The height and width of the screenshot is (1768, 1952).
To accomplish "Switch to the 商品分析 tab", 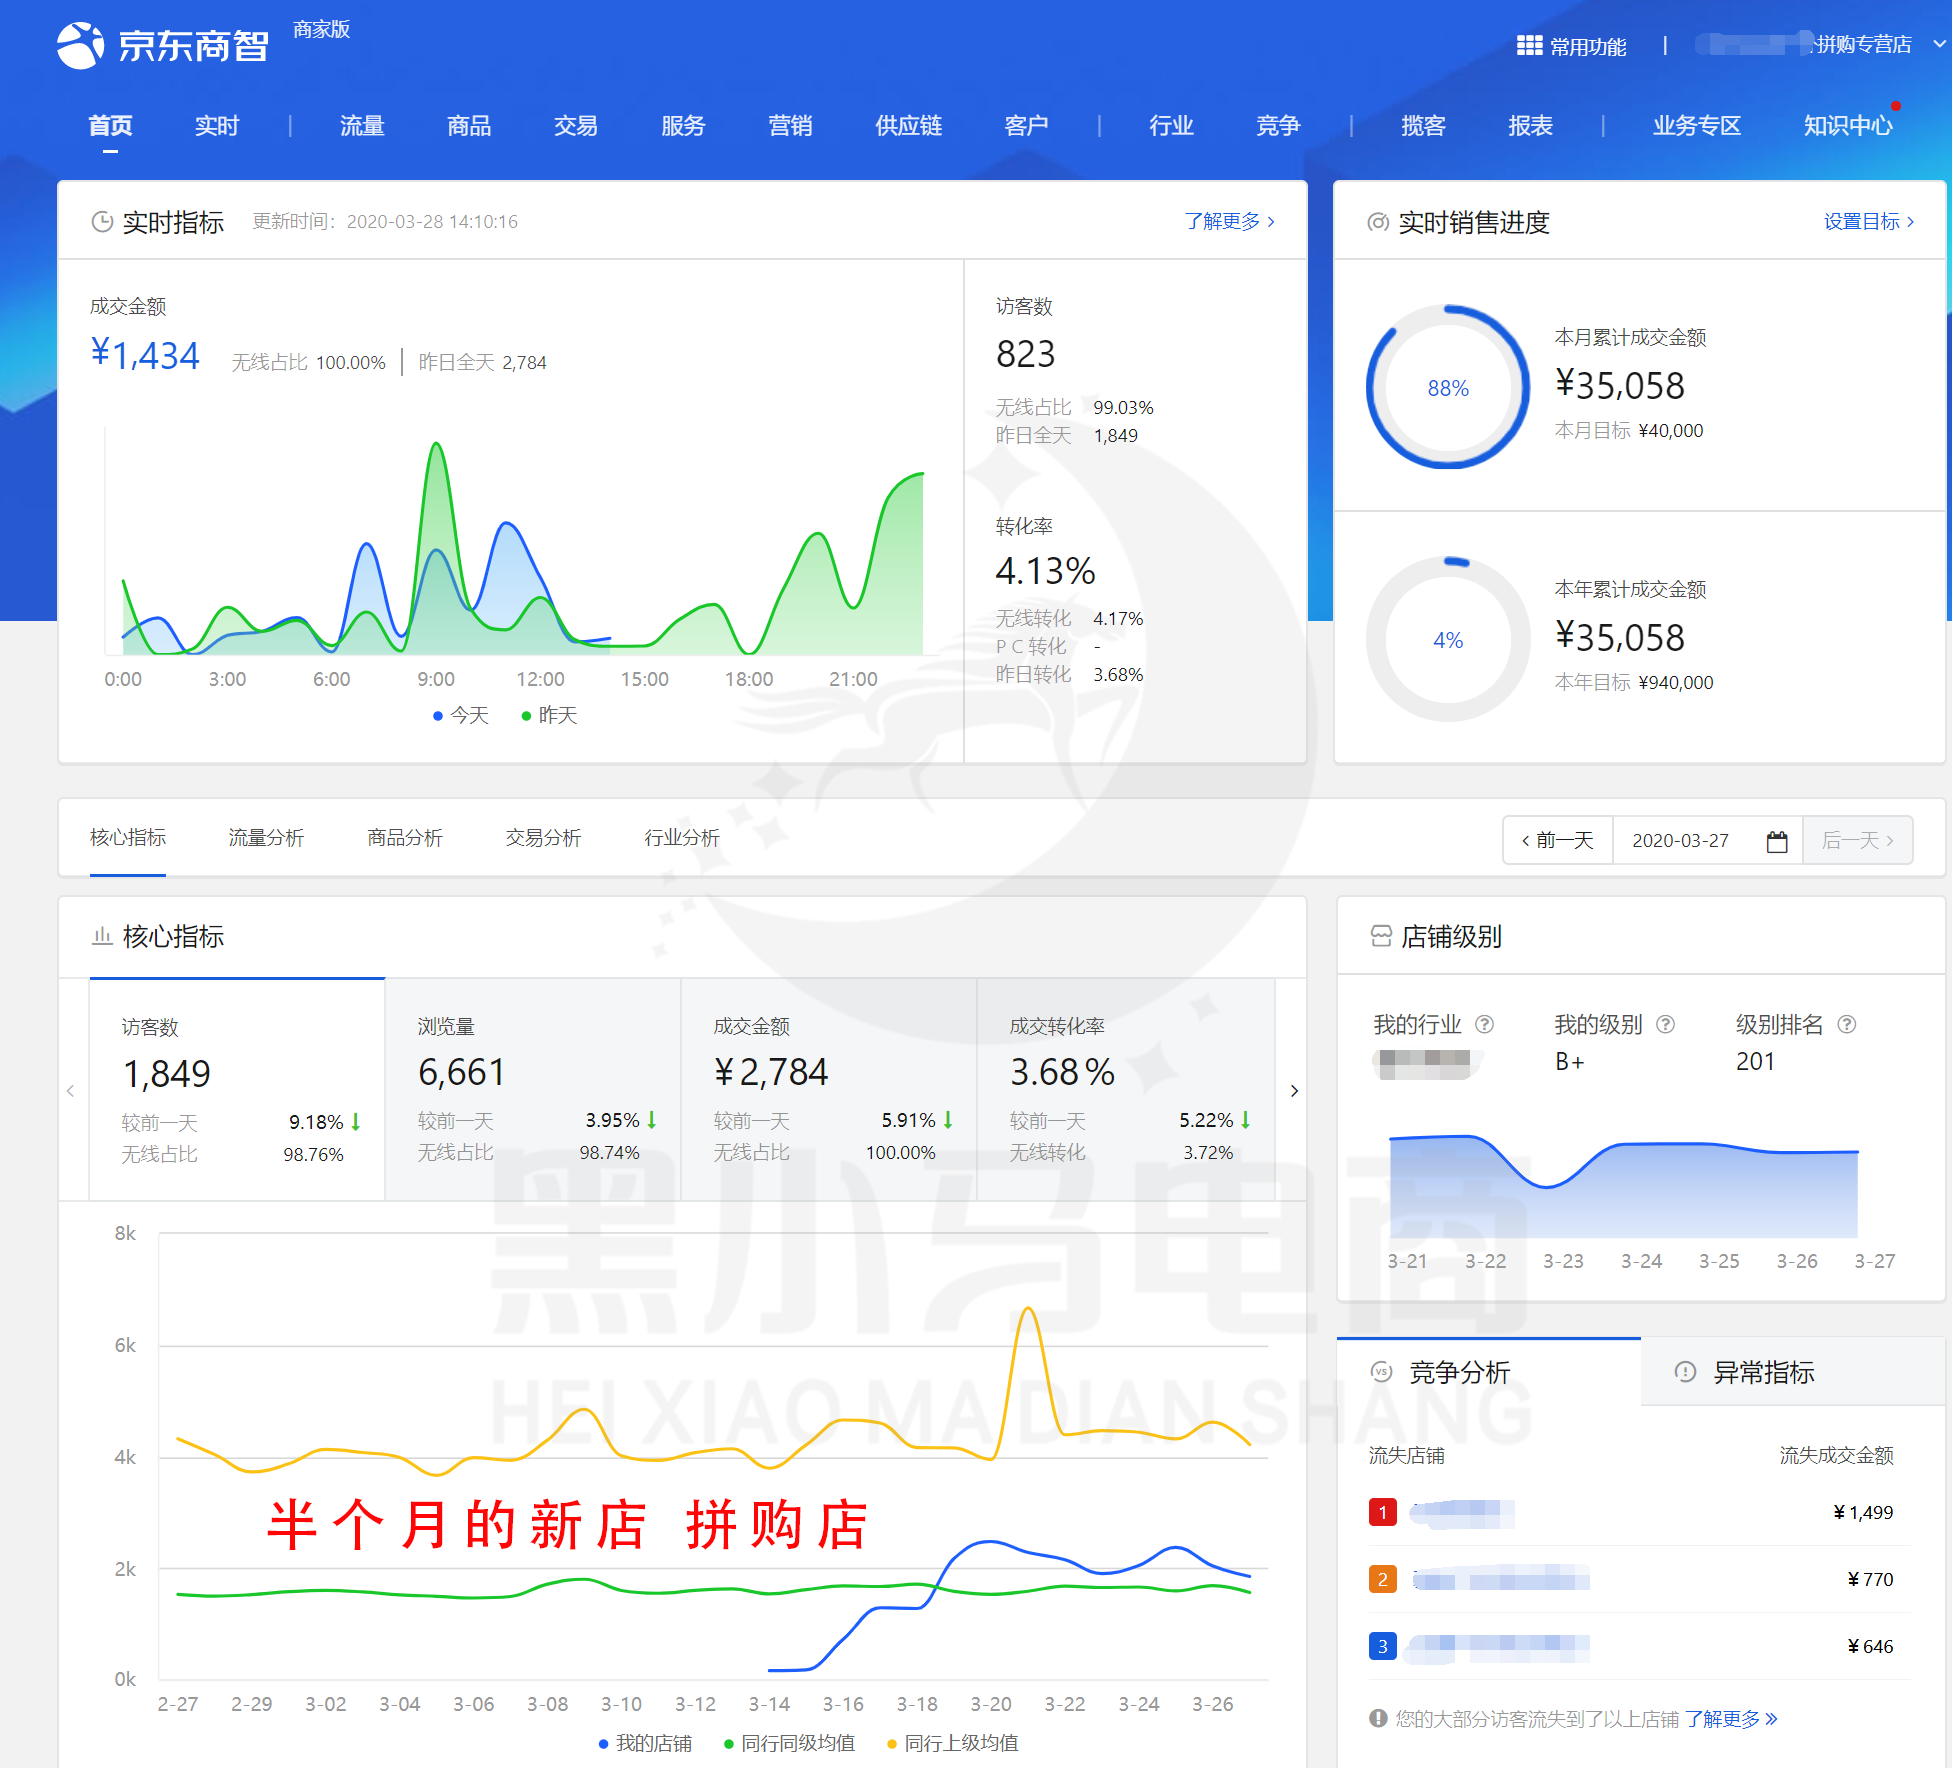I will (404, 838).
